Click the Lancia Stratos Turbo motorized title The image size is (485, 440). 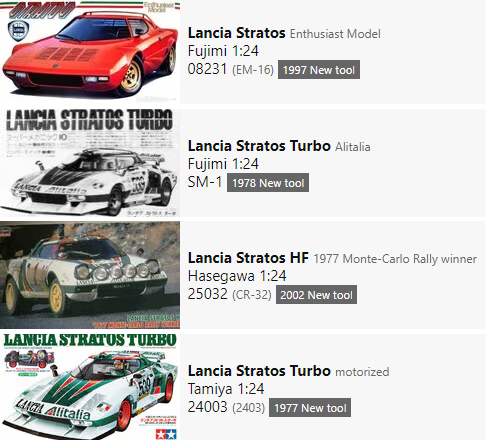tap(288, 371)
